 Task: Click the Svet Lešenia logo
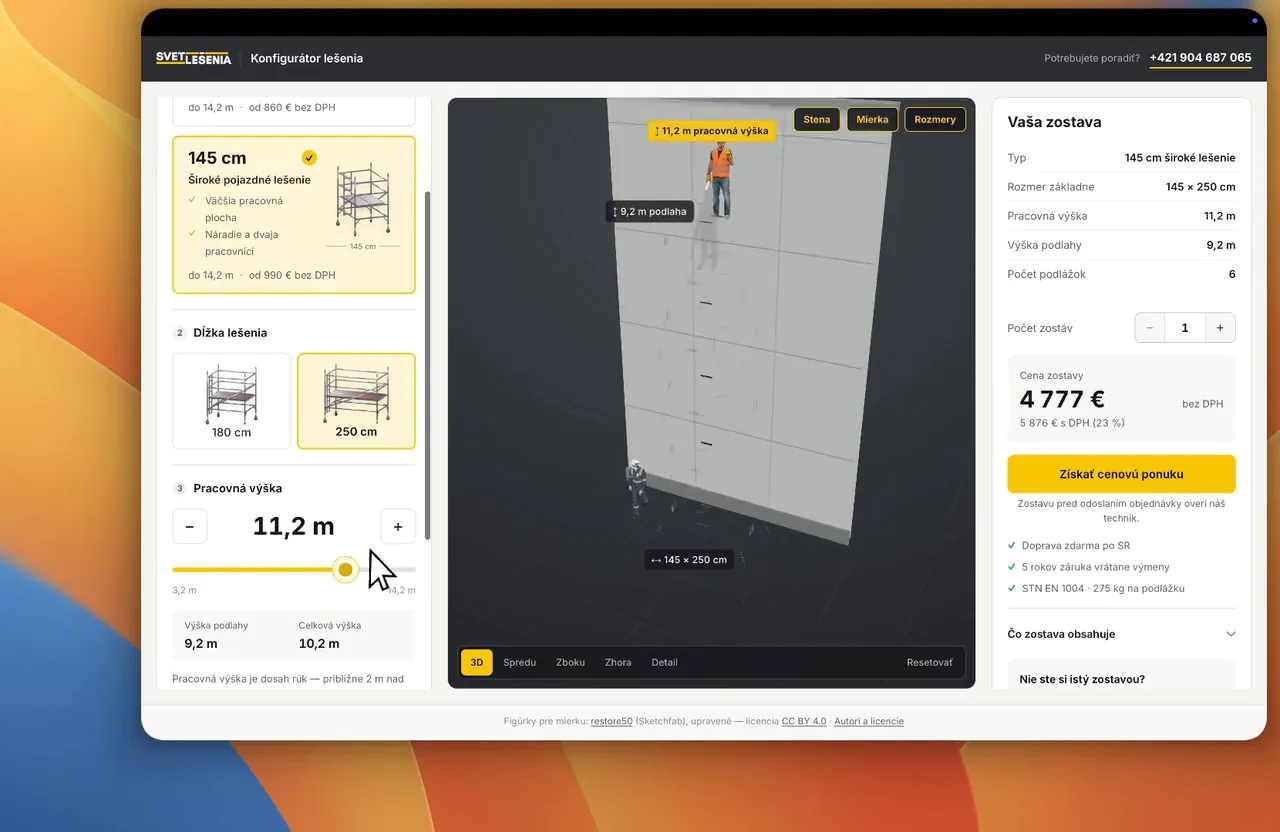click(x=193, y=58)
